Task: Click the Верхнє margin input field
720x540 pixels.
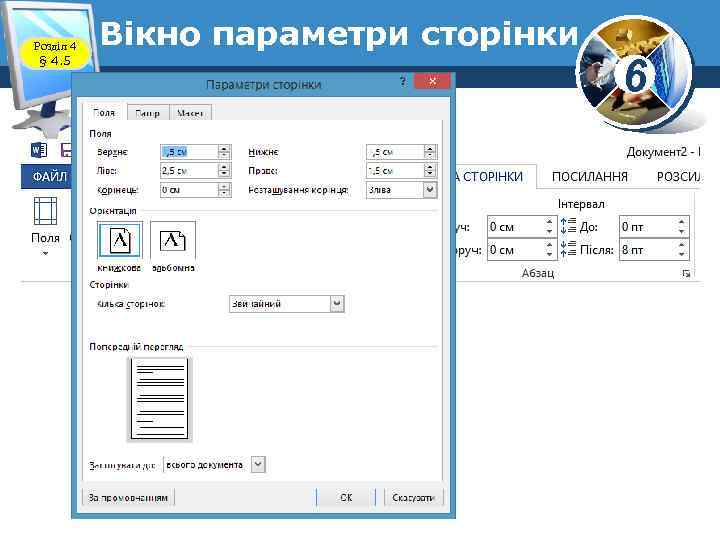Action: coord(189,152)
